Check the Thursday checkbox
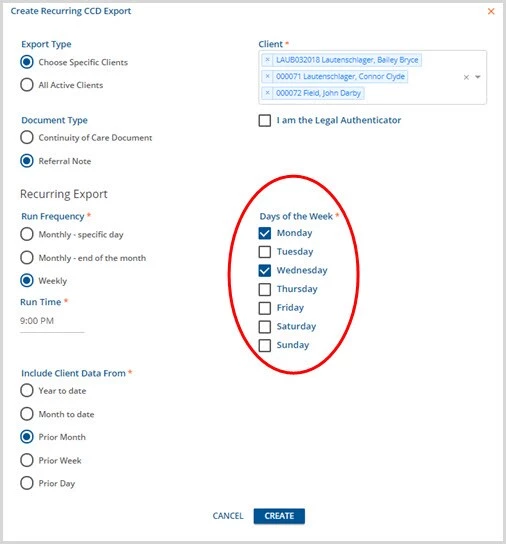Screen dimensions: 506x544 tap(264, 289)
